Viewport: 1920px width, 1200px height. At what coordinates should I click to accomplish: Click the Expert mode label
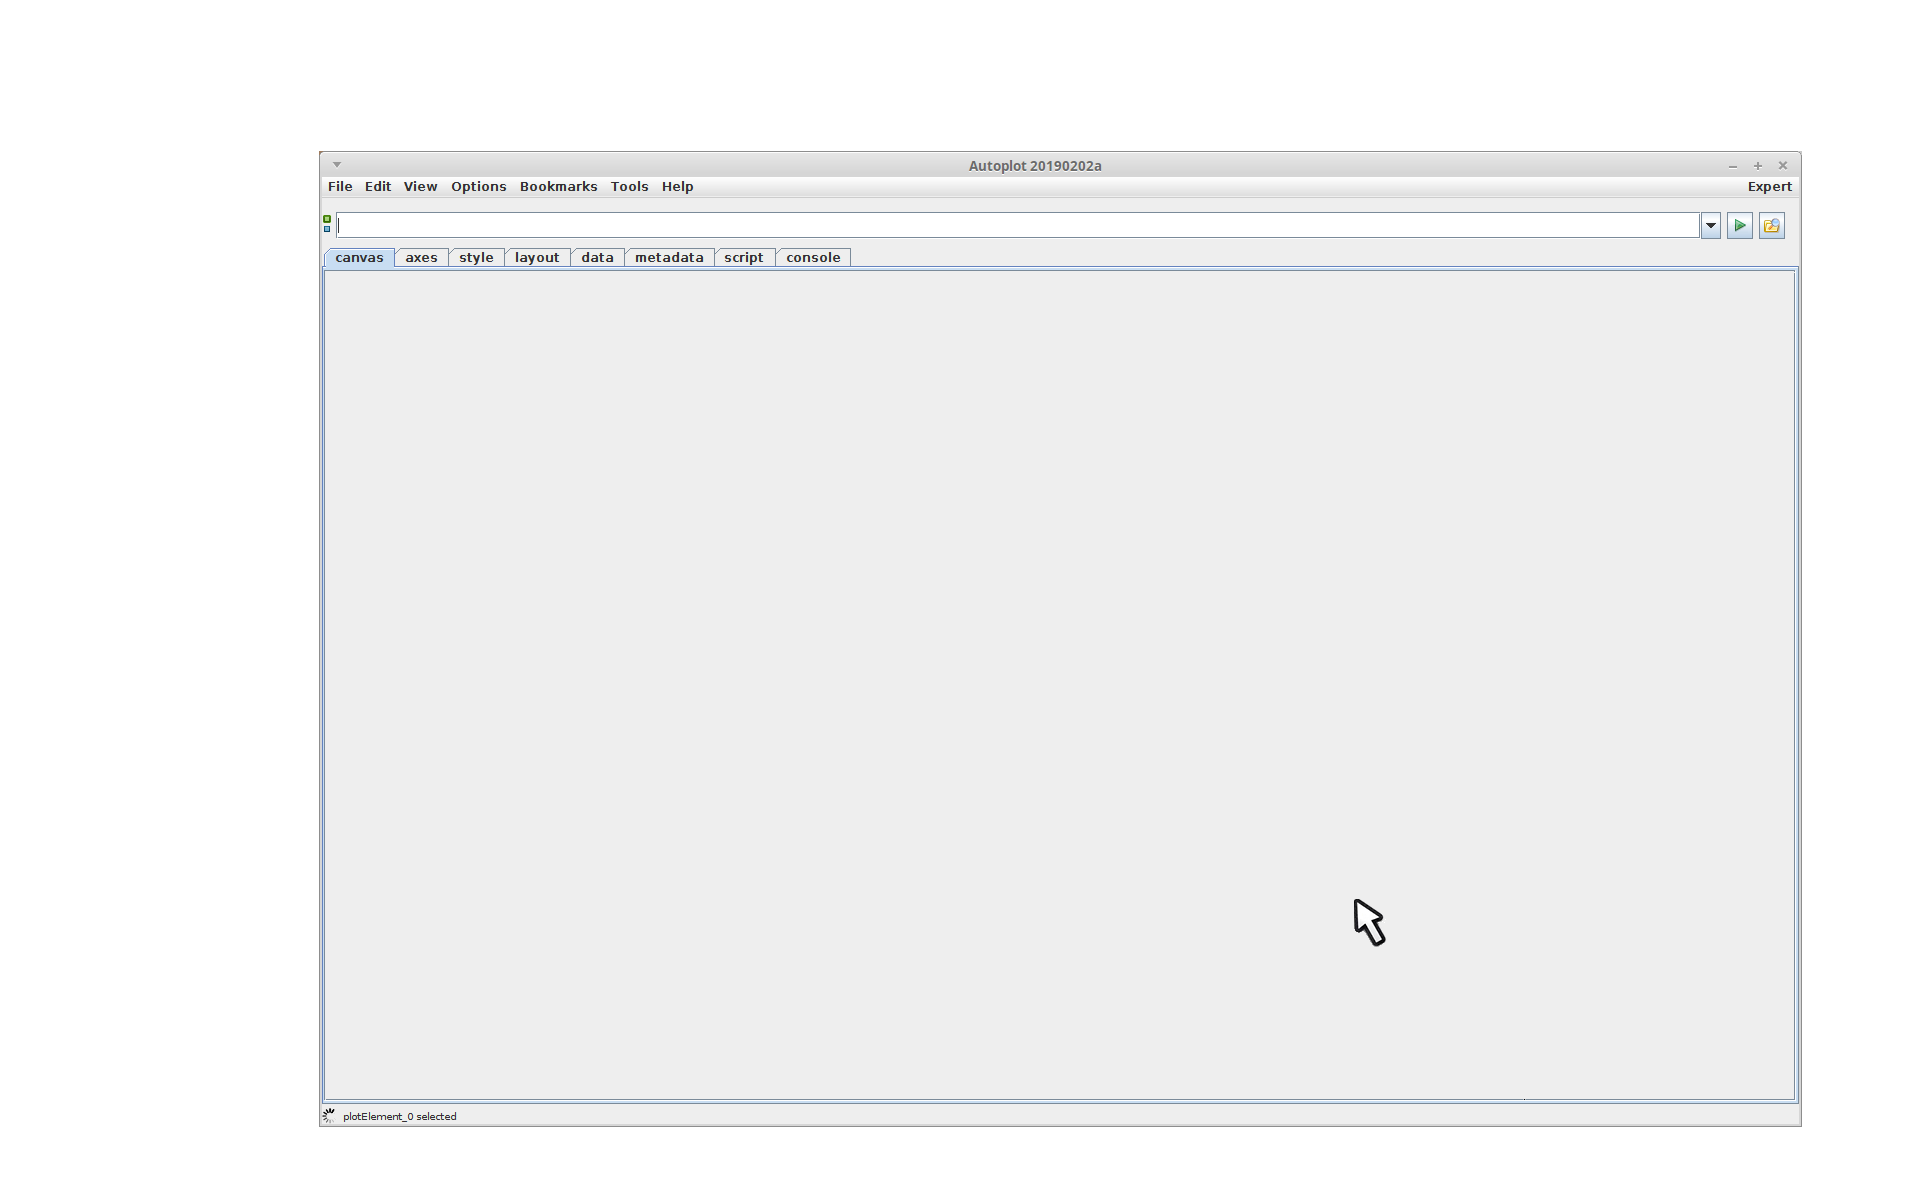pyautogui.click(x=1769, y=187)
